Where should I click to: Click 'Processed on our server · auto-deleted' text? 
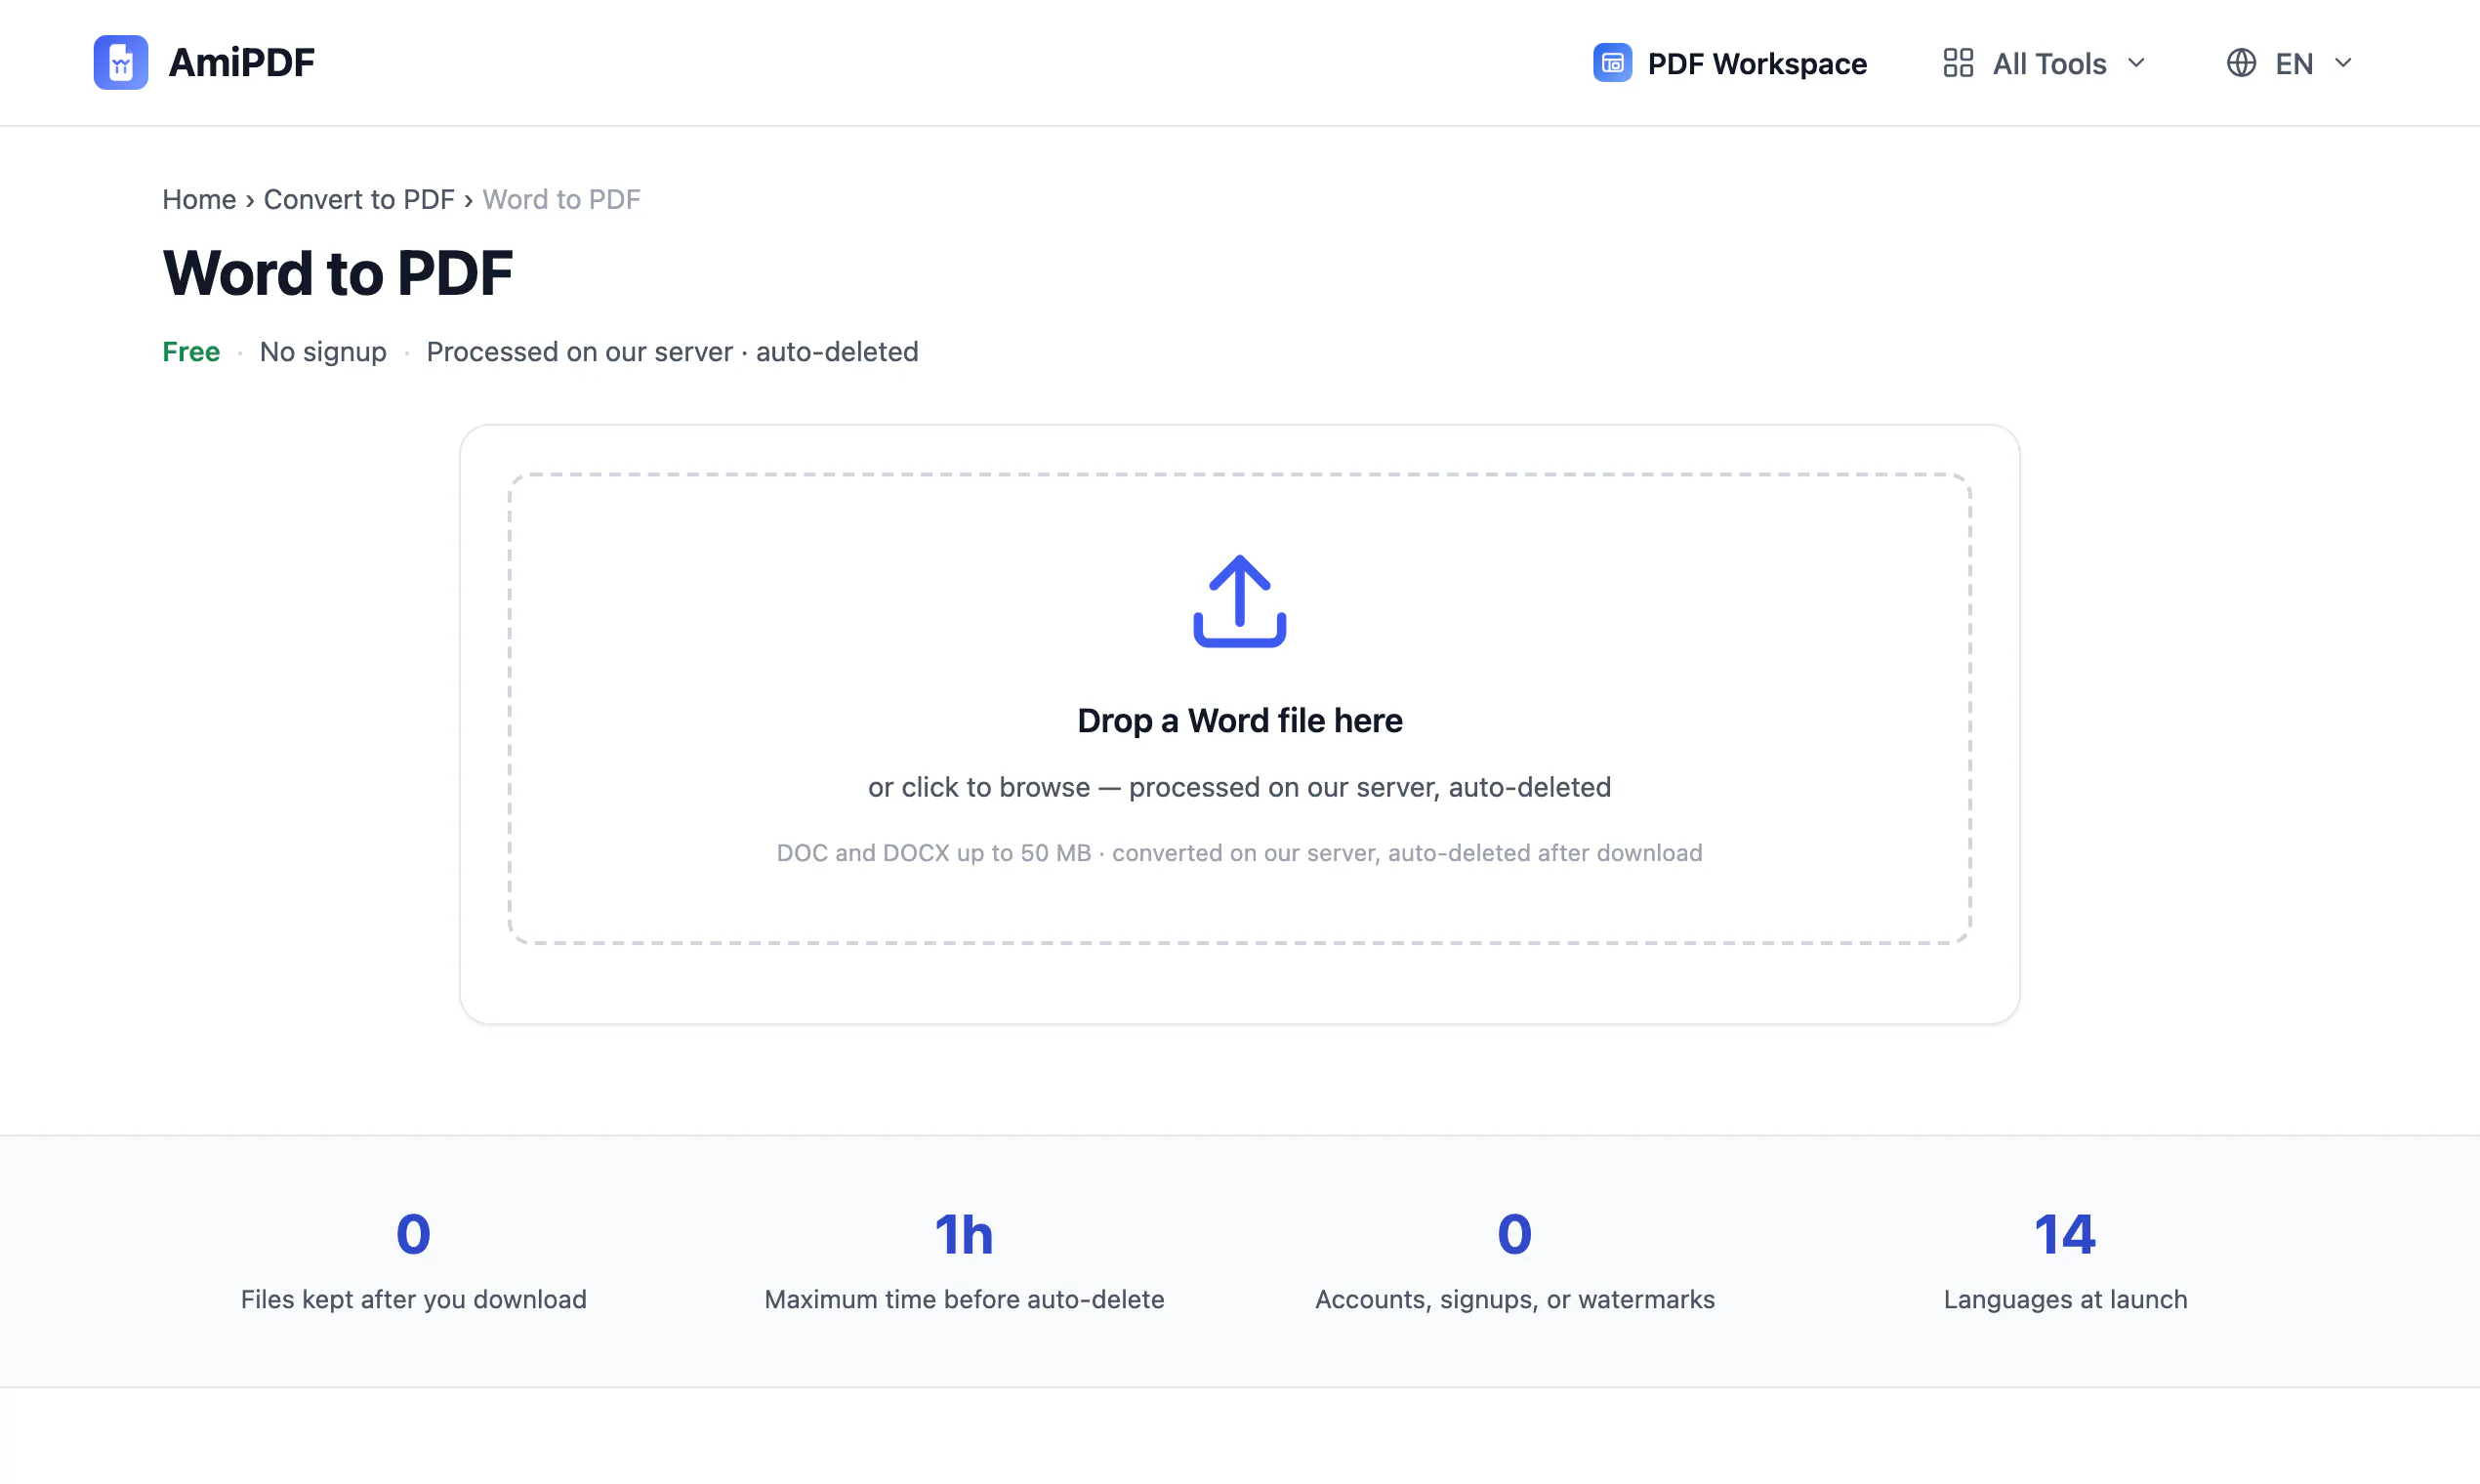(672, 352)
